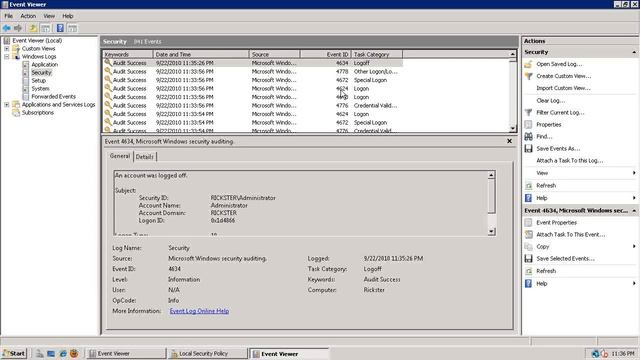
Task: Click the Refresh icon under Security actions
Action: click(528, 186)
